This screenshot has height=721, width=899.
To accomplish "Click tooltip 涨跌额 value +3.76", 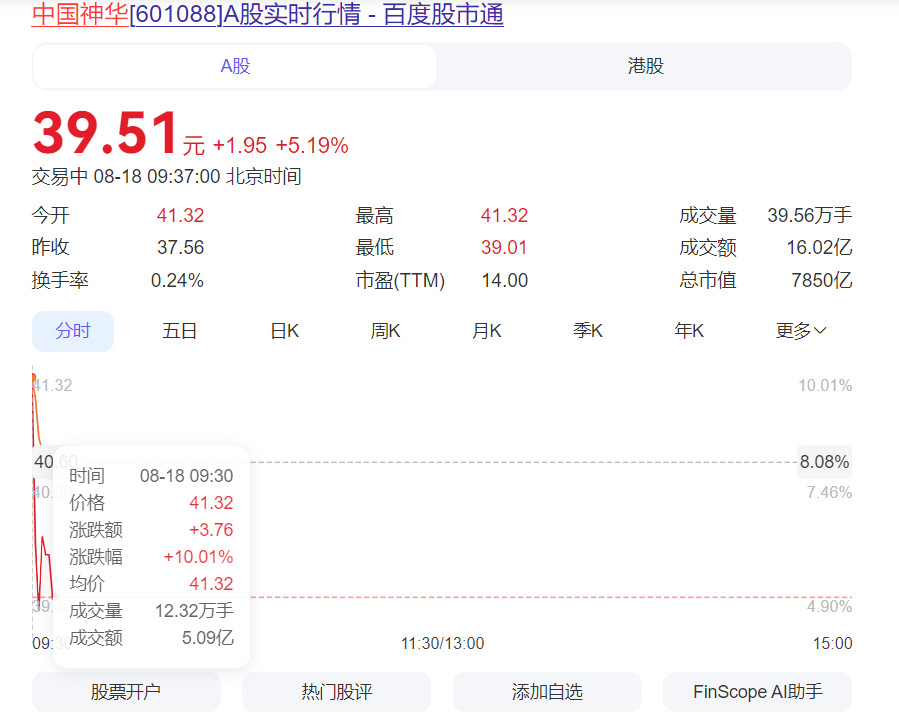I will click(211, 530).
